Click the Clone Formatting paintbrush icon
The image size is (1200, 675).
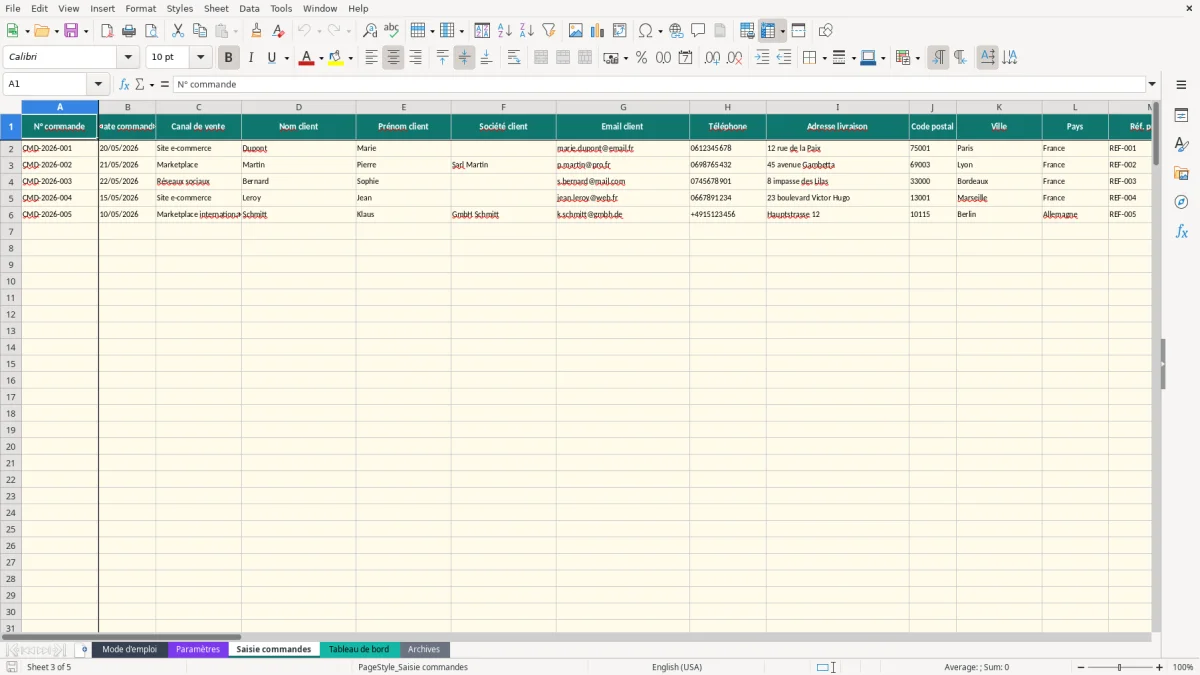[x=257, y=31]
